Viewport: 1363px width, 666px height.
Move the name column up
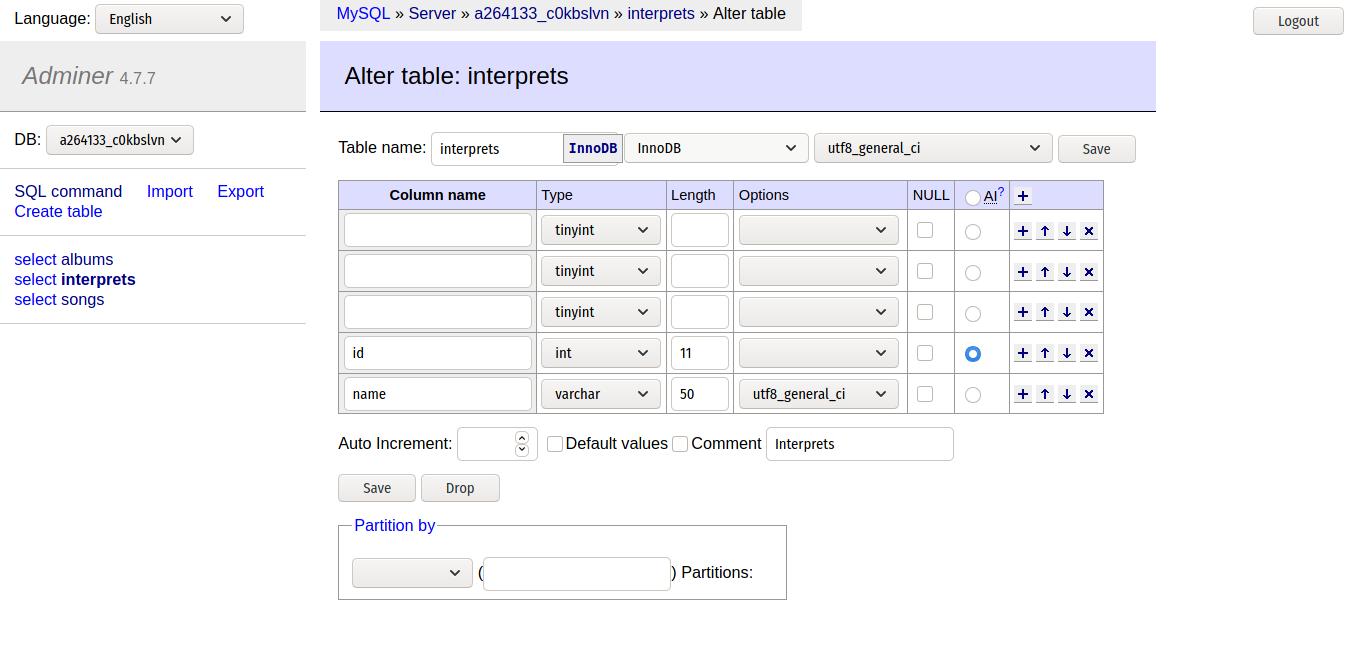[x=1044, y=394]
